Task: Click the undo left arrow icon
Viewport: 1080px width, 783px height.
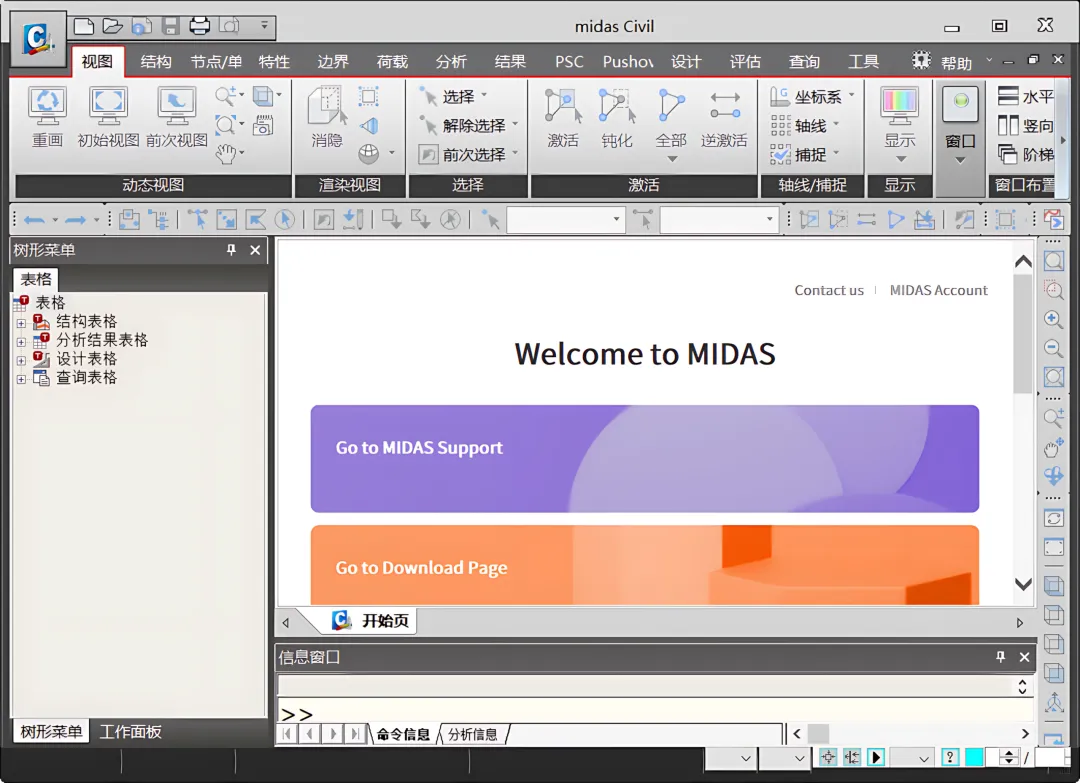Action: (x=34, y=220)
